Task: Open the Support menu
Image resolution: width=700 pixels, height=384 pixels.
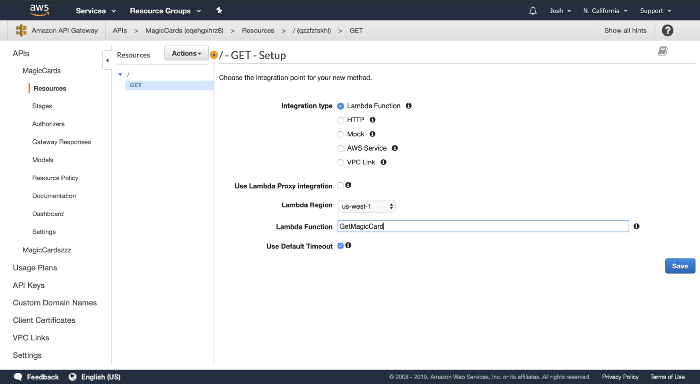Action: coord(655,11)
